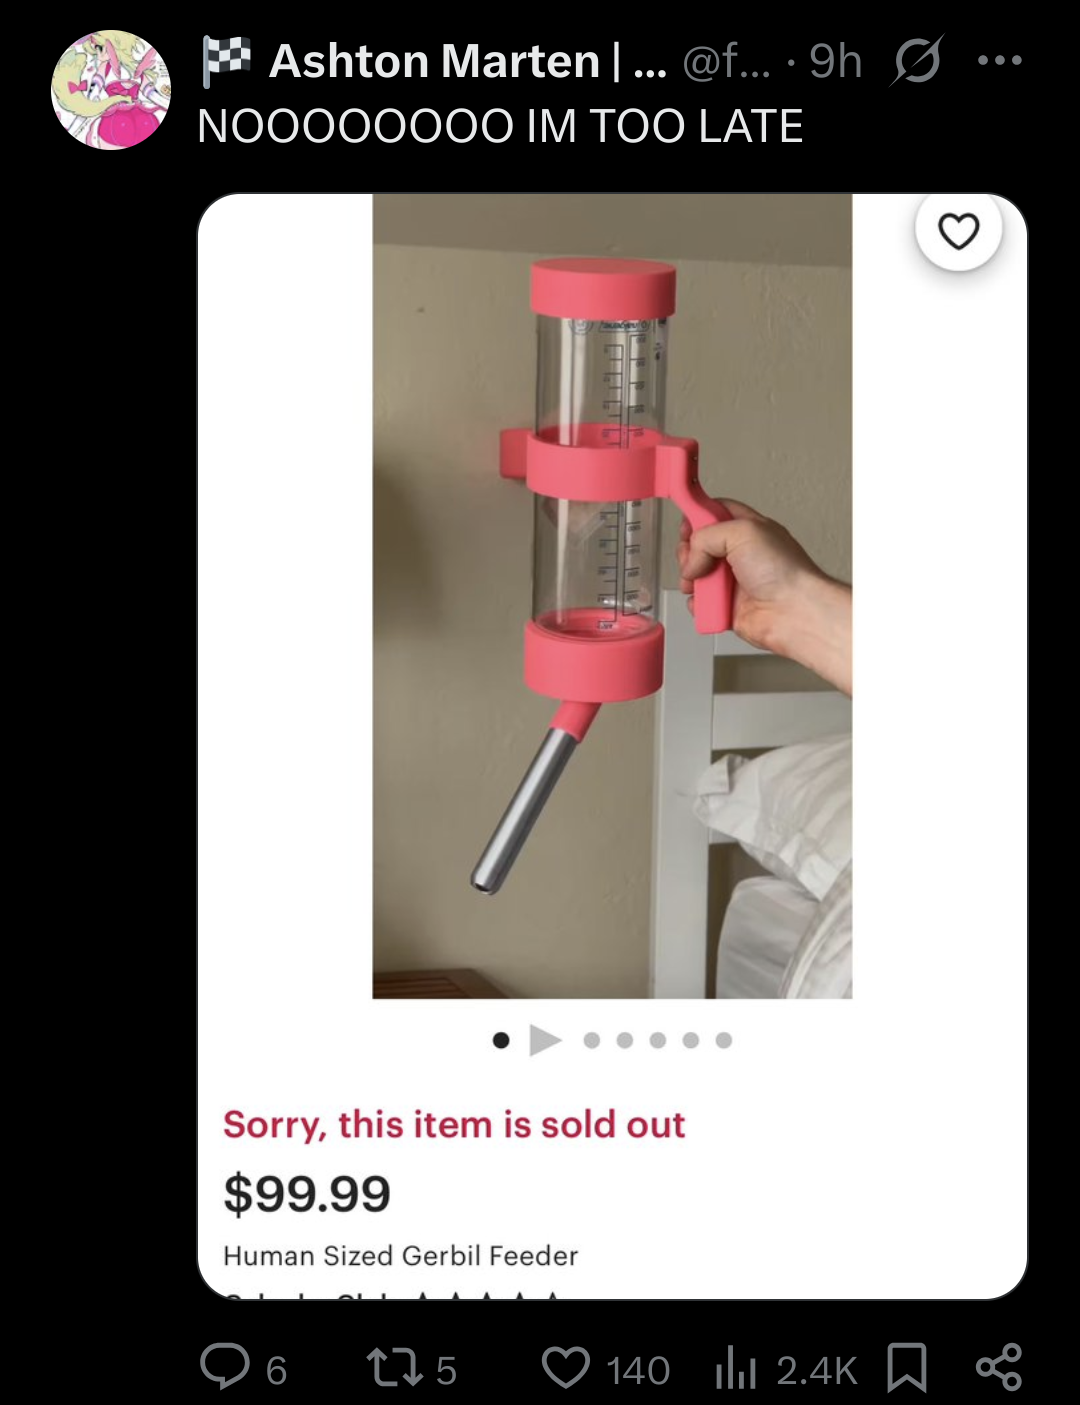Tap the retweet icon
The width and height of the screenshot is (1080, 1405).
click(x=394, y=1368)
